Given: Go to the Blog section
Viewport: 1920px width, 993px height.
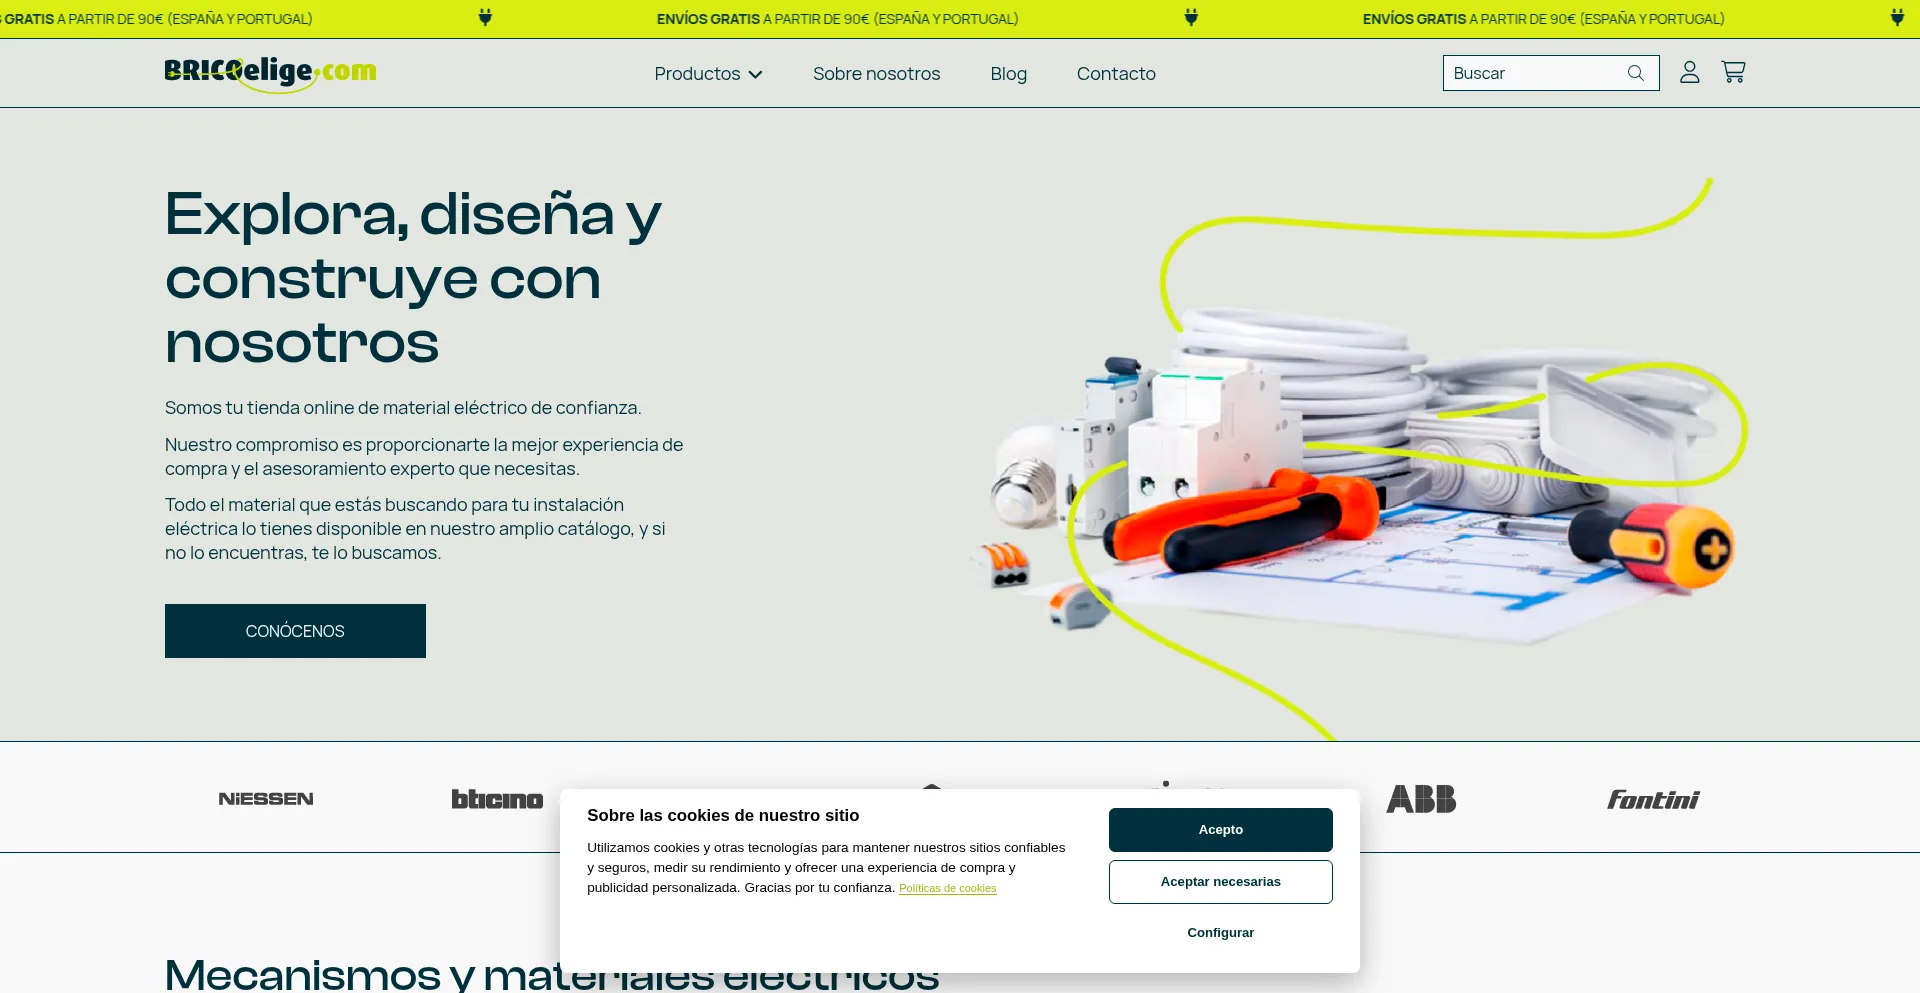Looking at the screenshot, I should coord(1008,74).
